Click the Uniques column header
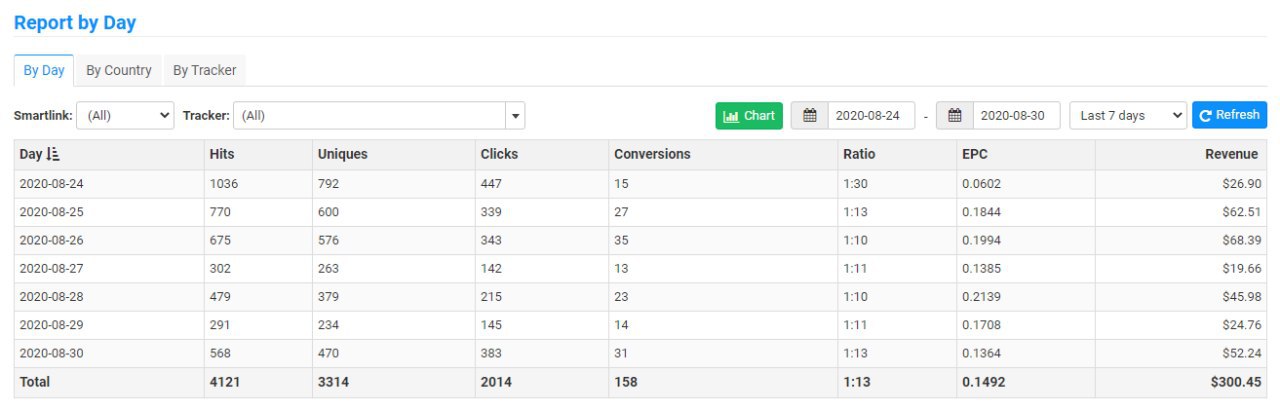The width and height of the screenshot is (1280, 410). click(x=342, y=155)
